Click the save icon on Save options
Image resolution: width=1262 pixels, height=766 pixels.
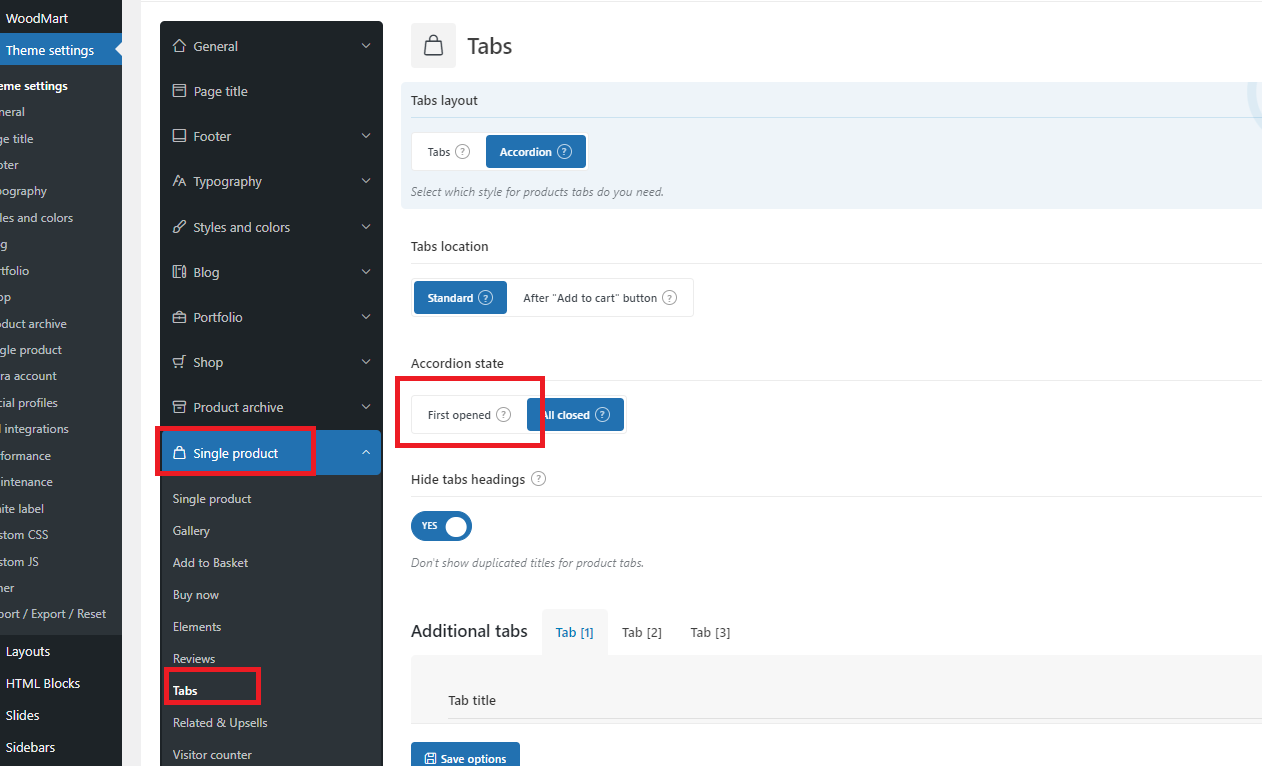tap(430, 759)
